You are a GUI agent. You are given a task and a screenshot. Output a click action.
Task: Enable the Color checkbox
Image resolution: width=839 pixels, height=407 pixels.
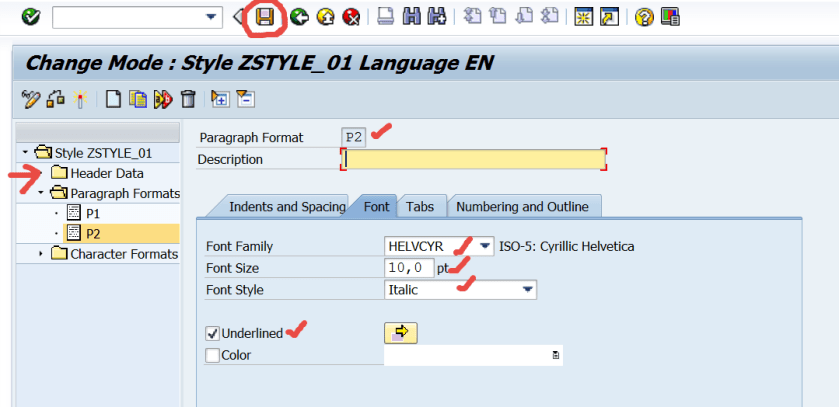click(213, 355)
